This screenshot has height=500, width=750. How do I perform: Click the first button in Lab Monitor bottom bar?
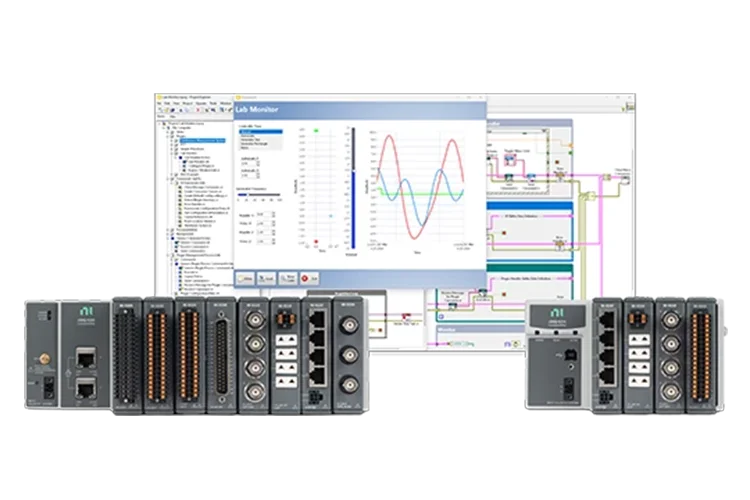(x=245, y=278)
